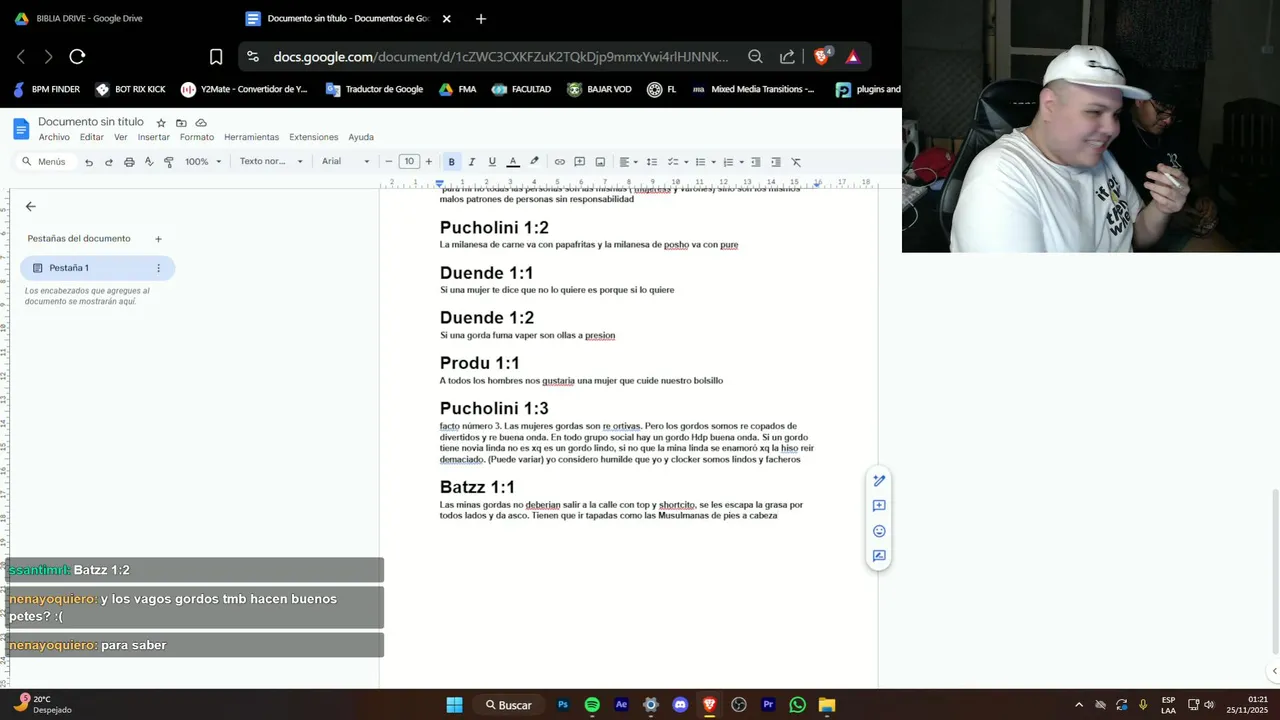Clear formatting from selected text
Viewport: 1280px width, 720px height.
[796, 162]
